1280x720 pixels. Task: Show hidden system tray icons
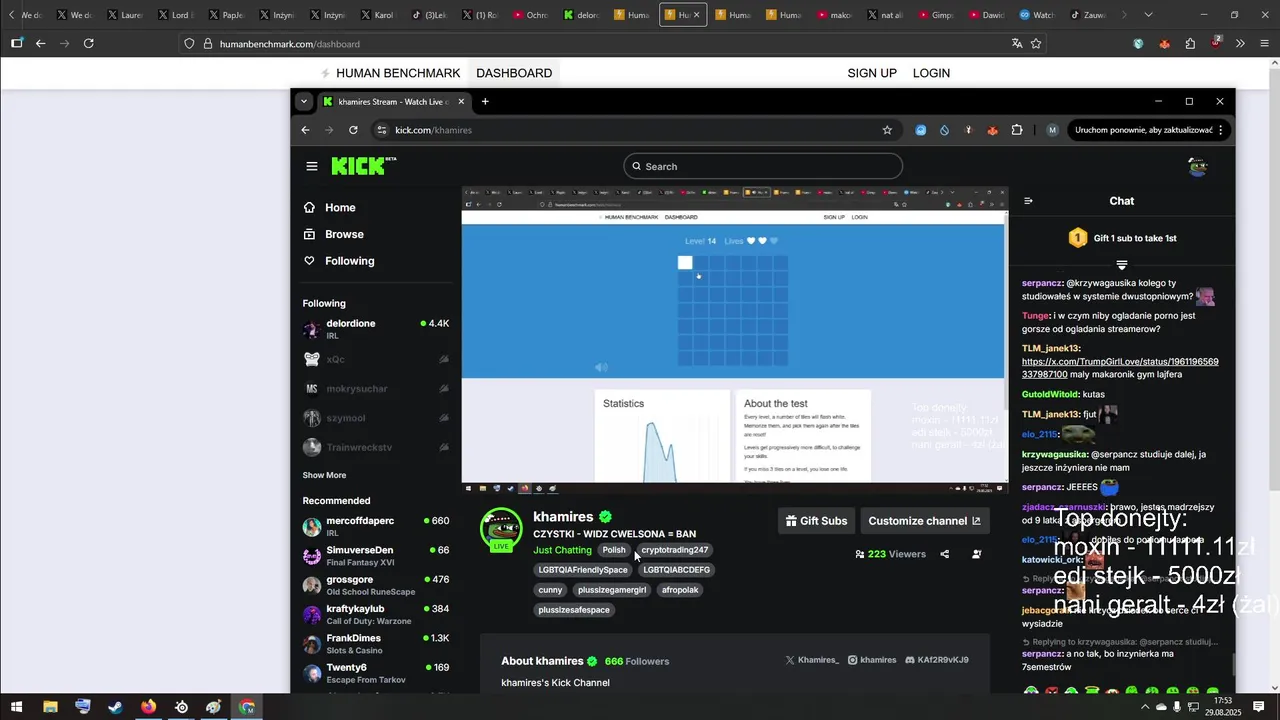point(1145,707)
